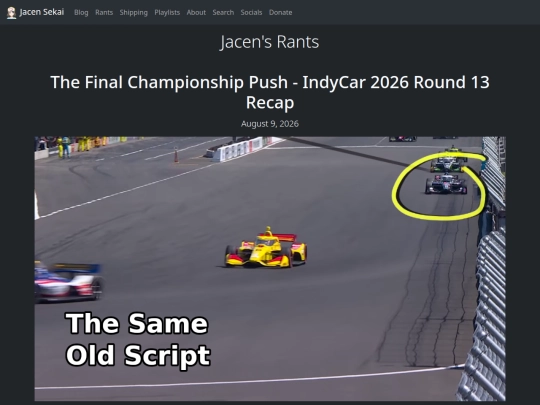Click the Donate link
The width and height of the screenshot is (540, 405).
(280, 12)
